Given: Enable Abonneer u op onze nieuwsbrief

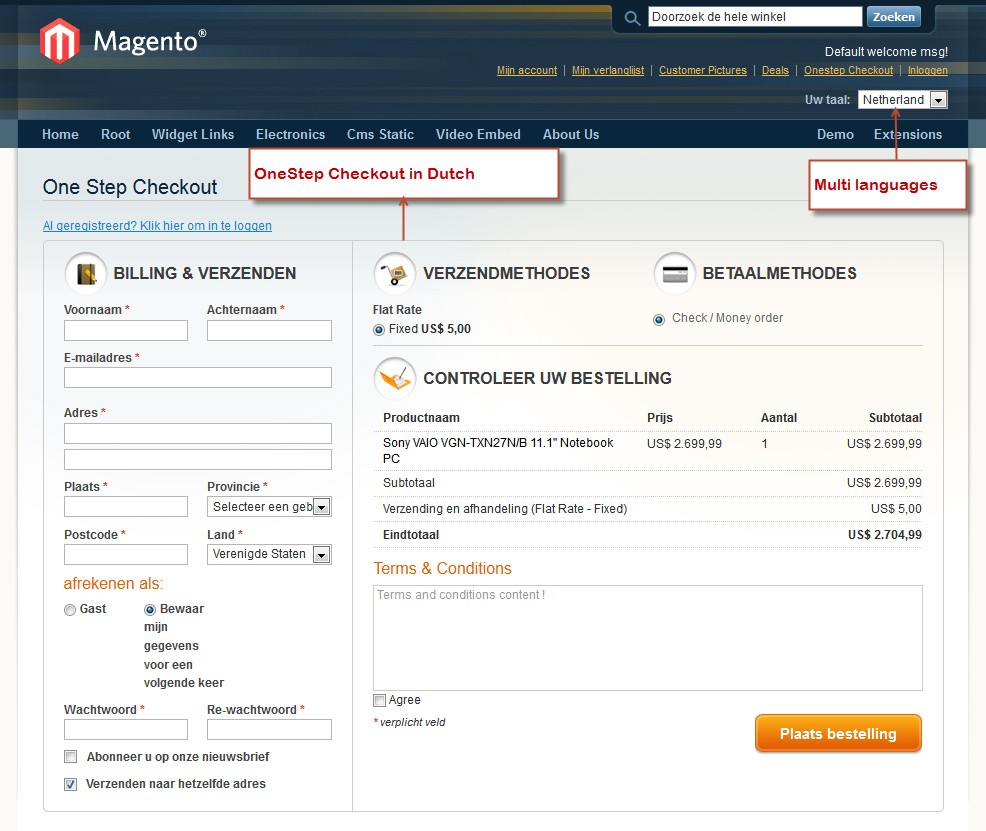Looking at the screenshot, I should (x=71, y=757).
